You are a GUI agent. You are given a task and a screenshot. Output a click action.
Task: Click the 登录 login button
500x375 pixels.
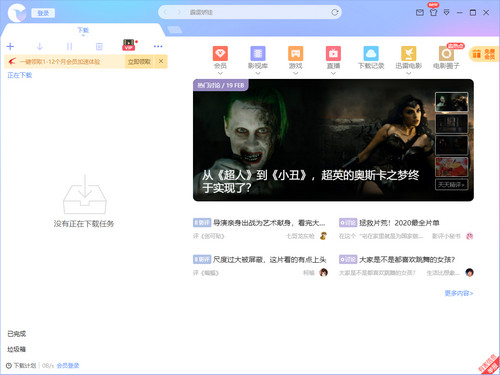43,13
